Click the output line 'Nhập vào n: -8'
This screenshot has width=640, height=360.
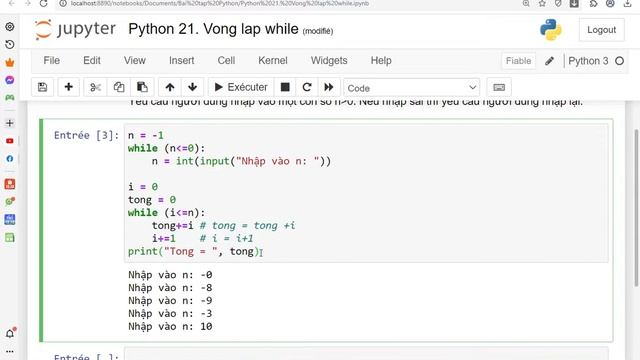click(x=170, y=288)
